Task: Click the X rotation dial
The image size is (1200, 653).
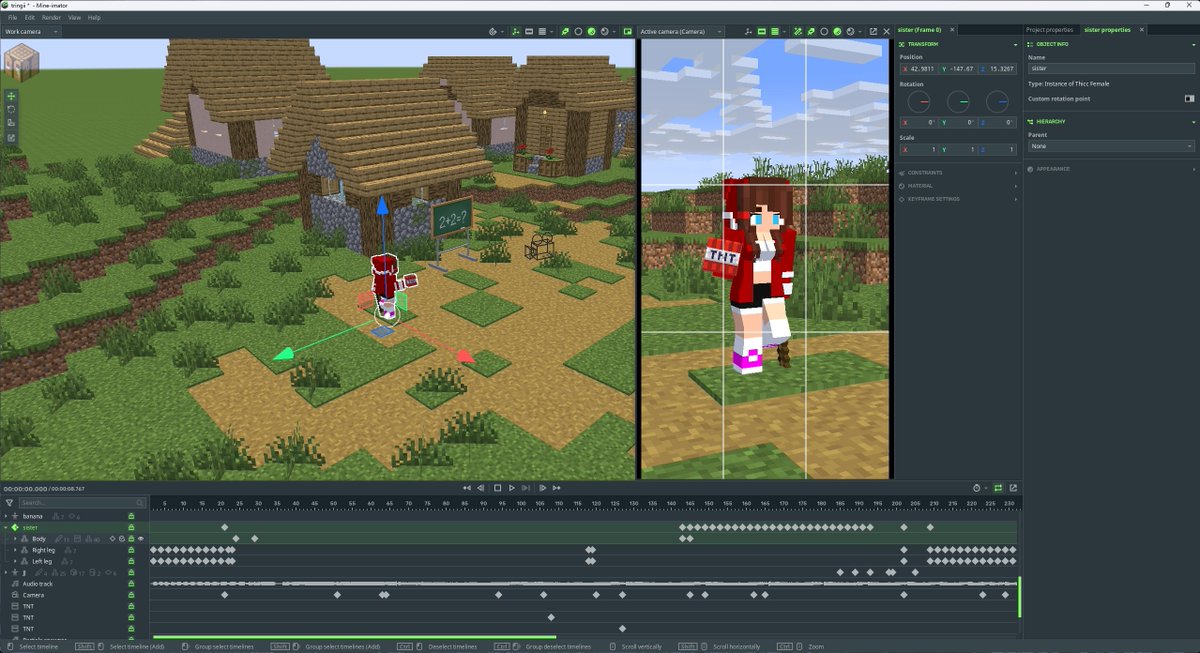Action: coord(918,101)
